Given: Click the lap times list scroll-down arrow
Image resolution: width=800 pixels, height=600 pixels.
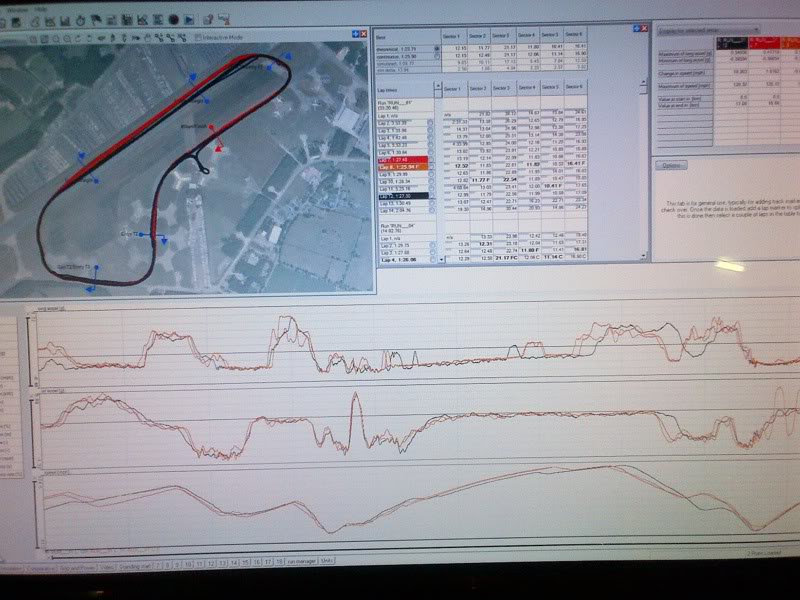Looking at the screenshot, I should pos(441,258).
